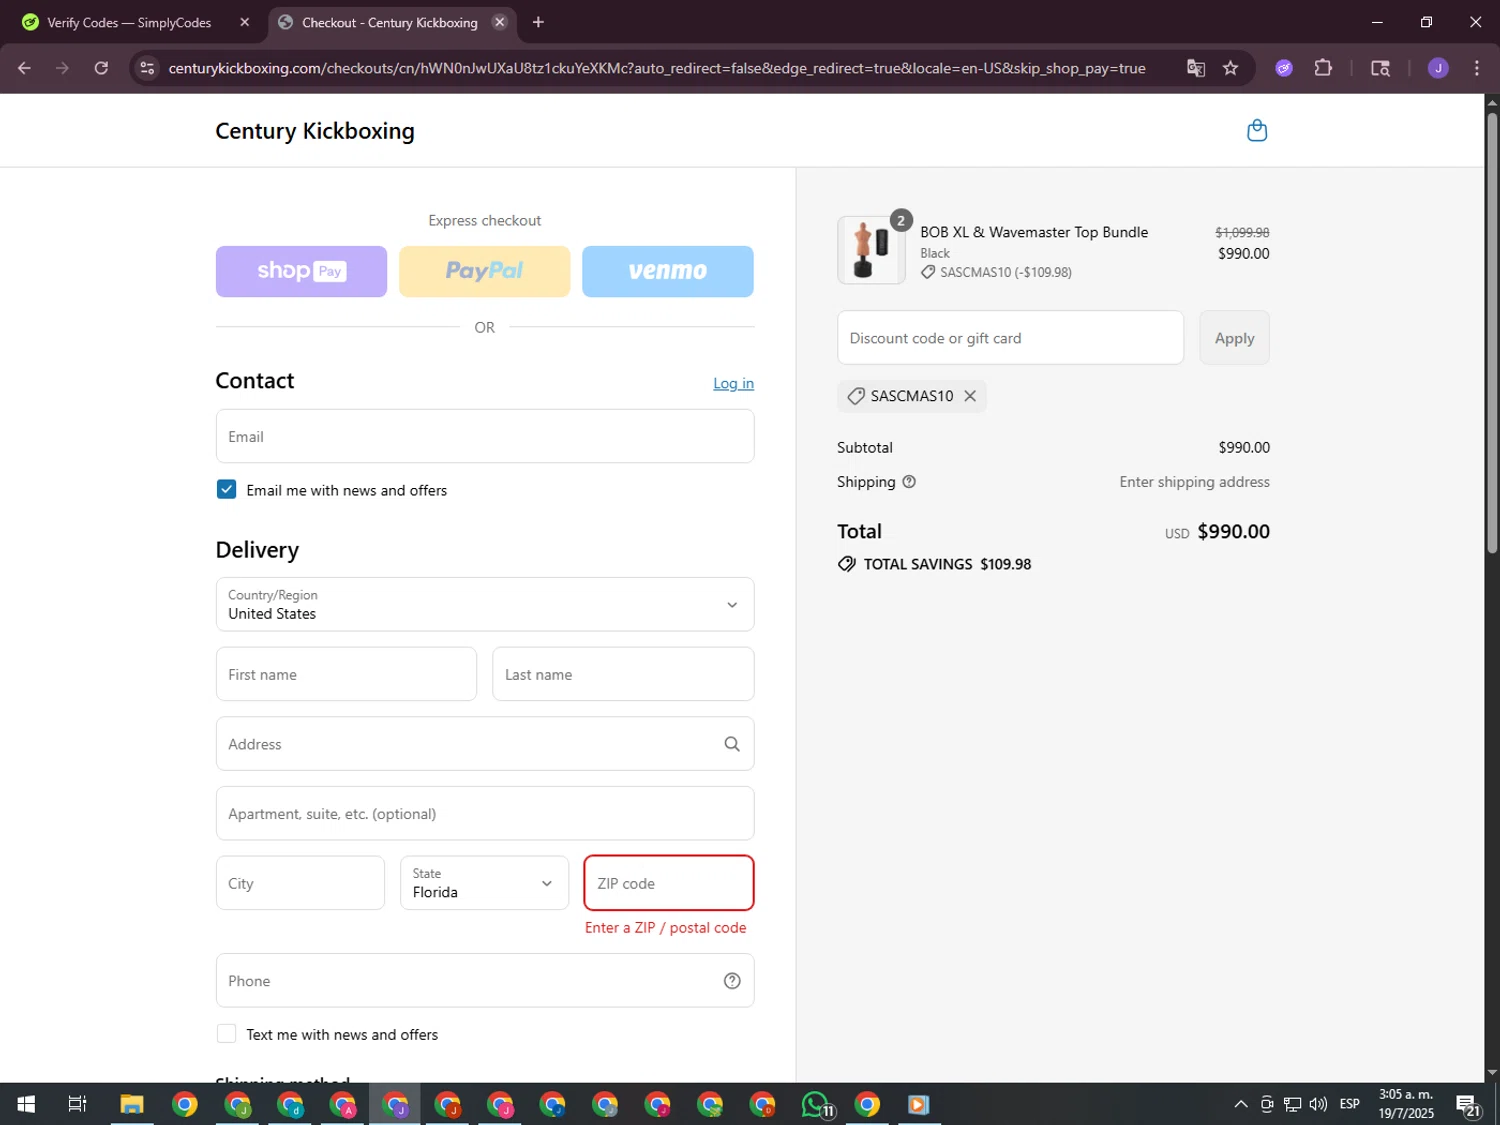Open the Chrome side panel icon
Viewport: 1500px width, 1125px height.
[x=1380, y=68]
